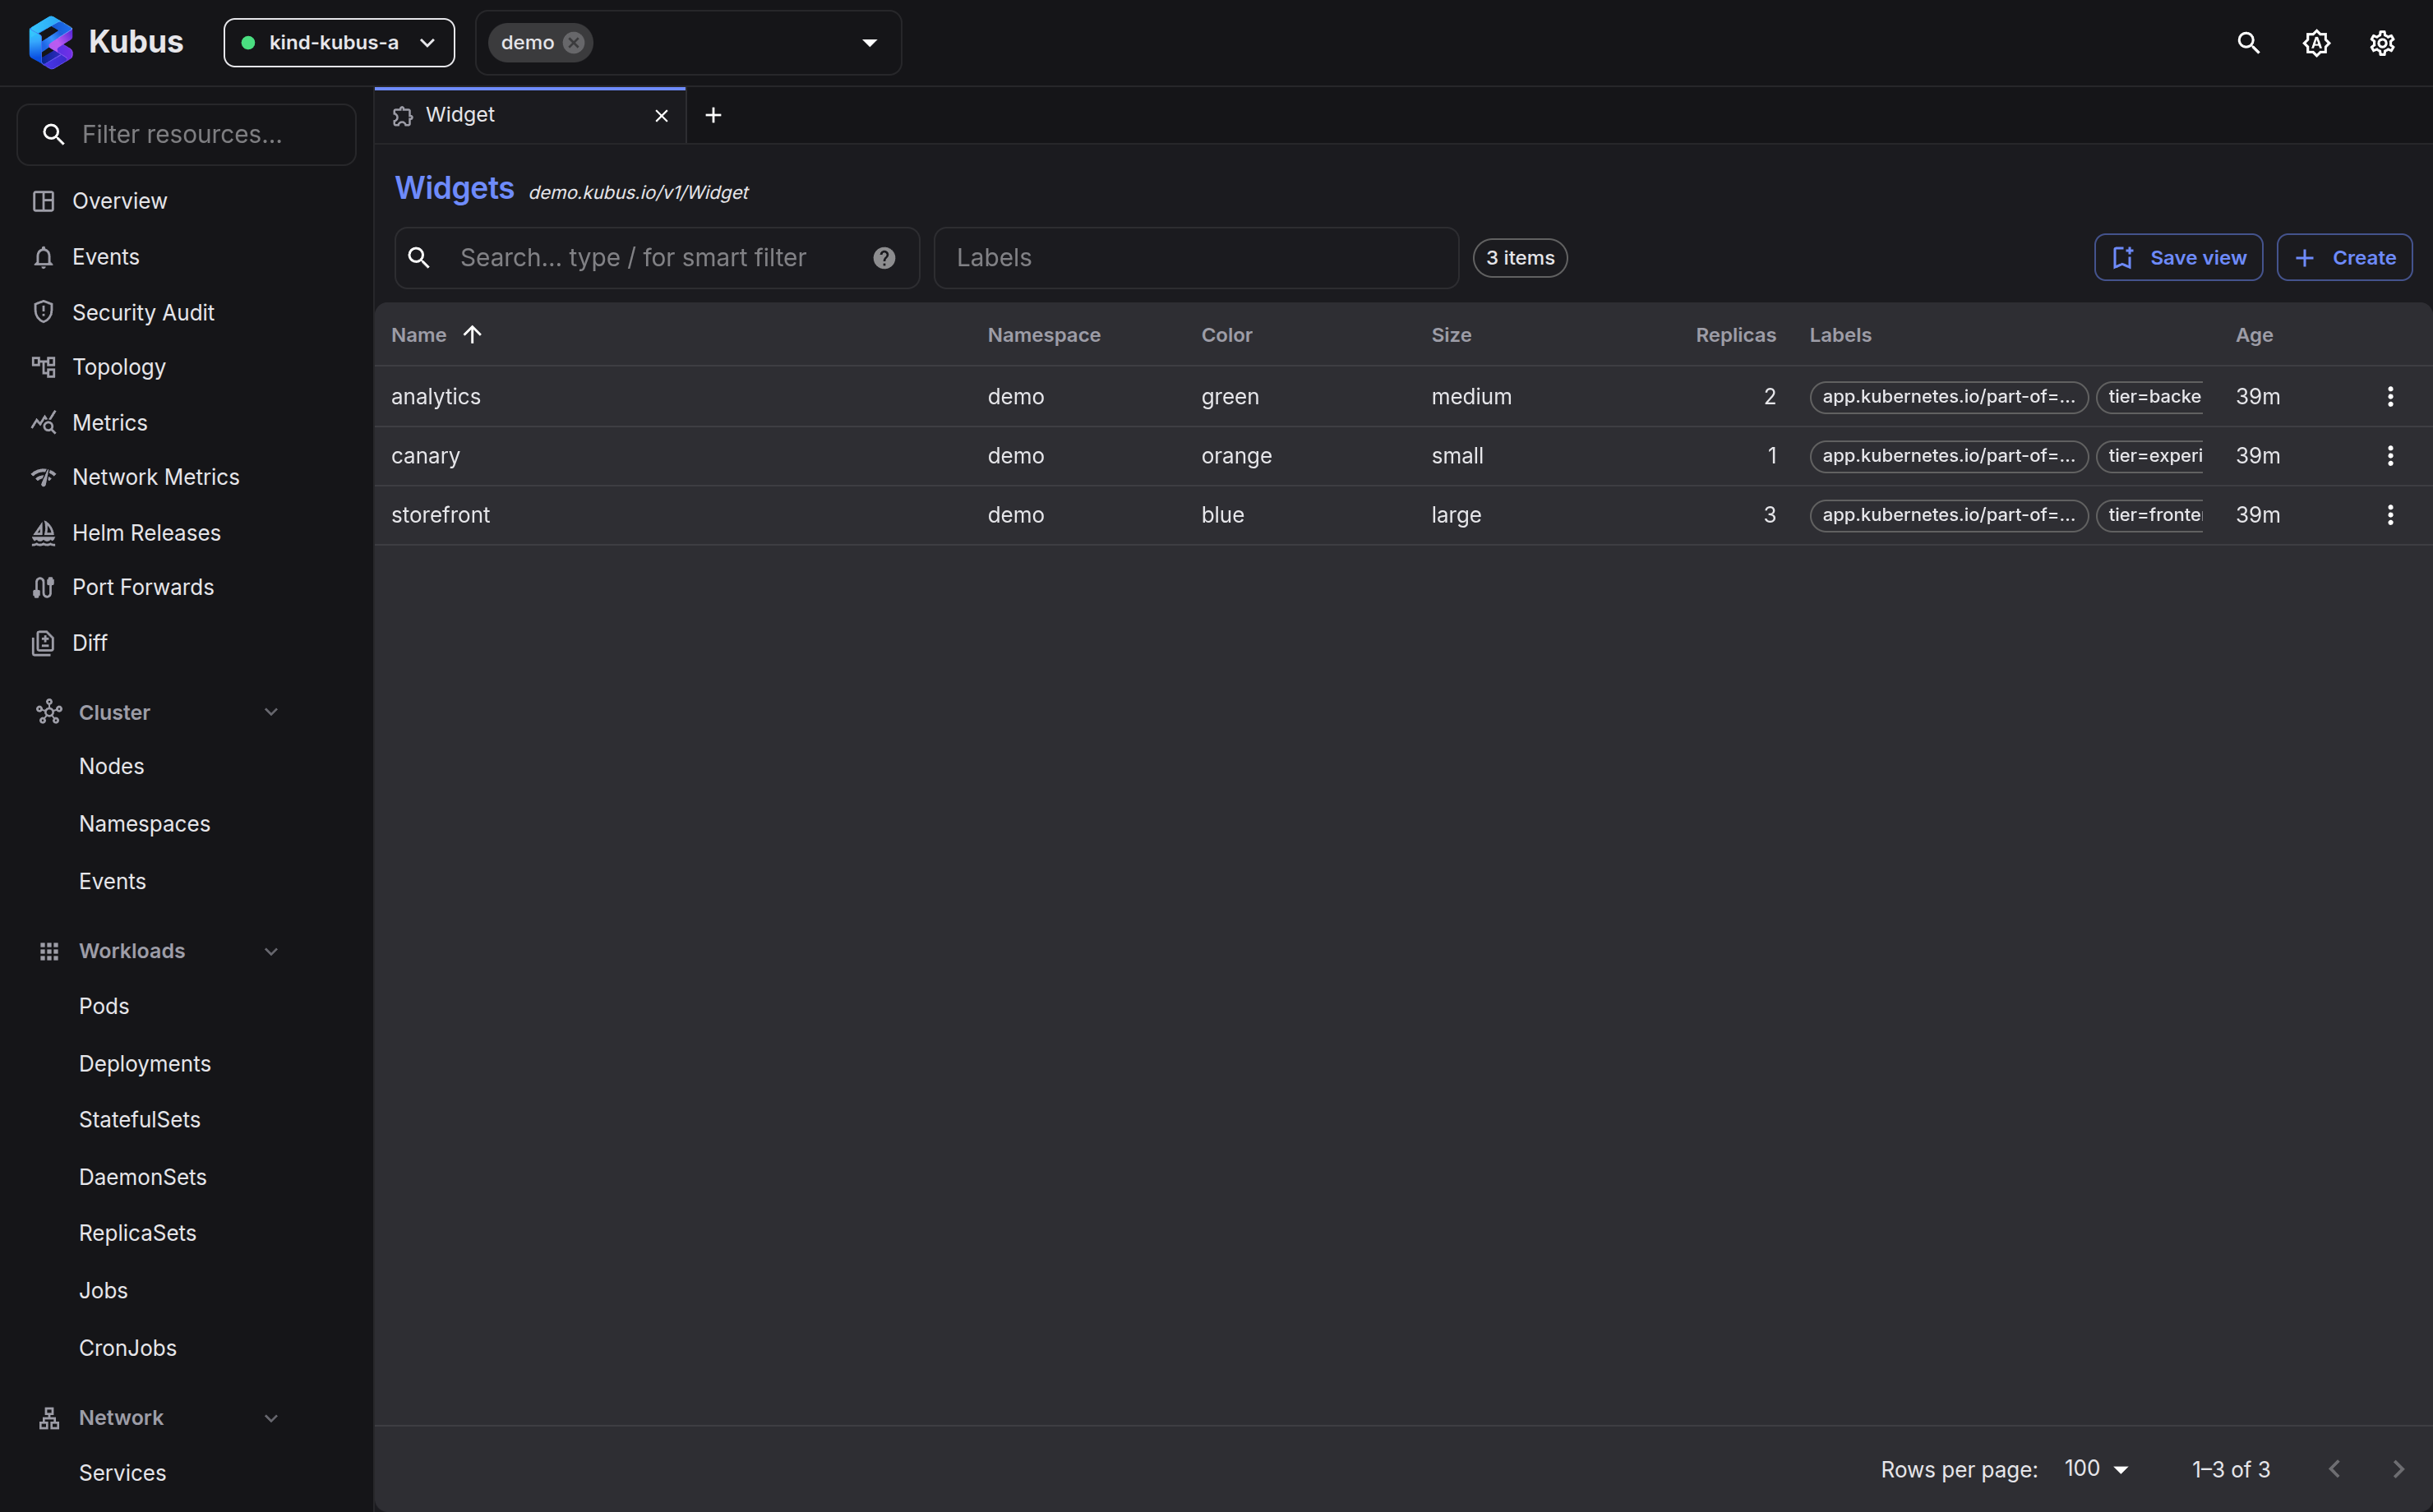Viewport: 2433px width, 1512px height.
Task: Open actions menu for canary row
Action: (x=2390, y=456)
